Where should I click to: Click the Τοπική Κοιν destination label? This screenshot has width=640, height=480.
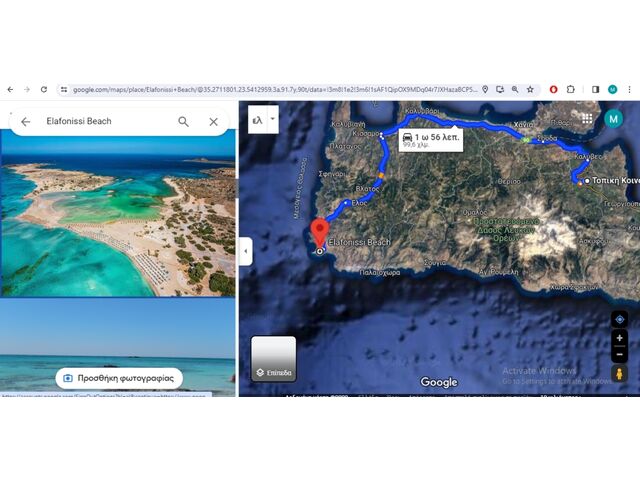pos(616,180)
